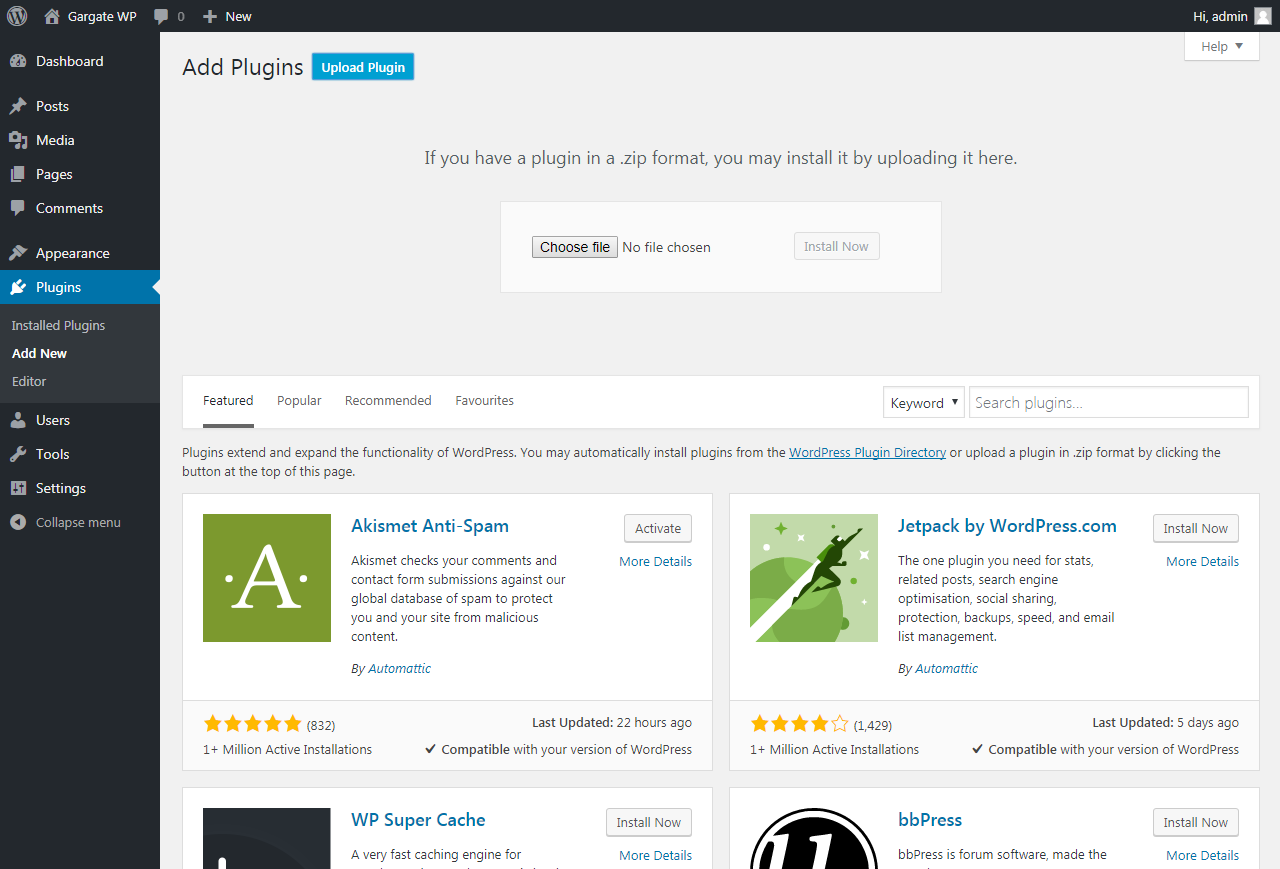Screen dimensions: 1280x869
Task: Open Automattic author link under Akismet
Action: click(399, 668)
